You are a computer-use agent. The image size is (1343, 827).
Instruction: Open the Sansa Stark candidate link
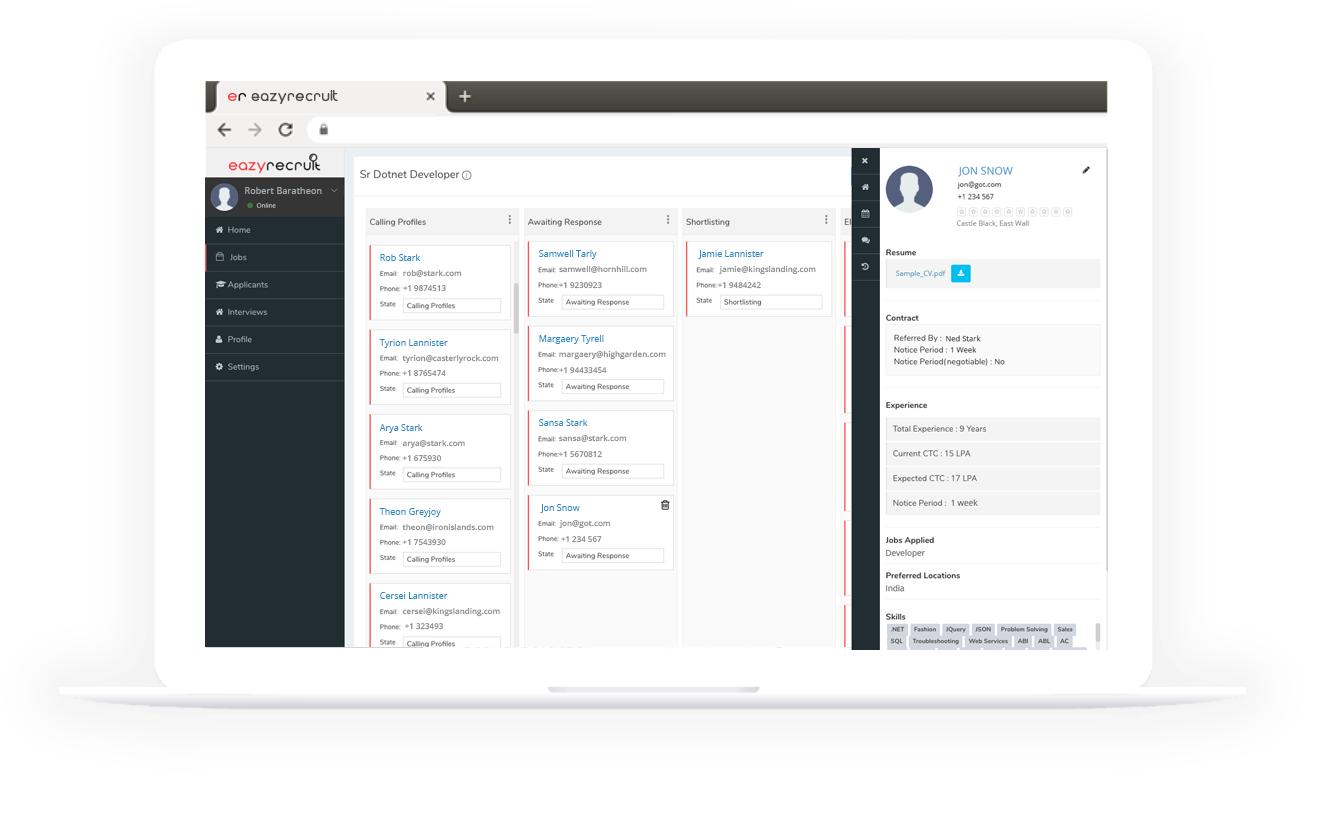point(563,423)
